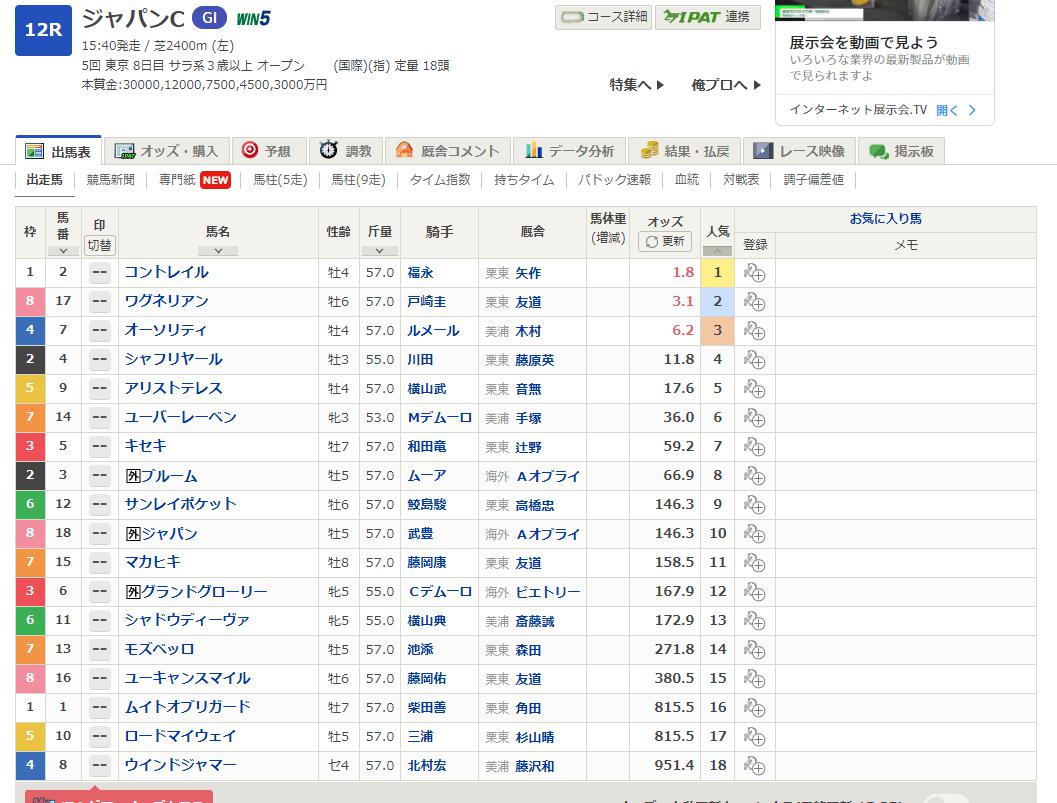
Task: Sort by 馬番 using its dropdown arrow
Action: pyautogui.click(x=63, y=251)
